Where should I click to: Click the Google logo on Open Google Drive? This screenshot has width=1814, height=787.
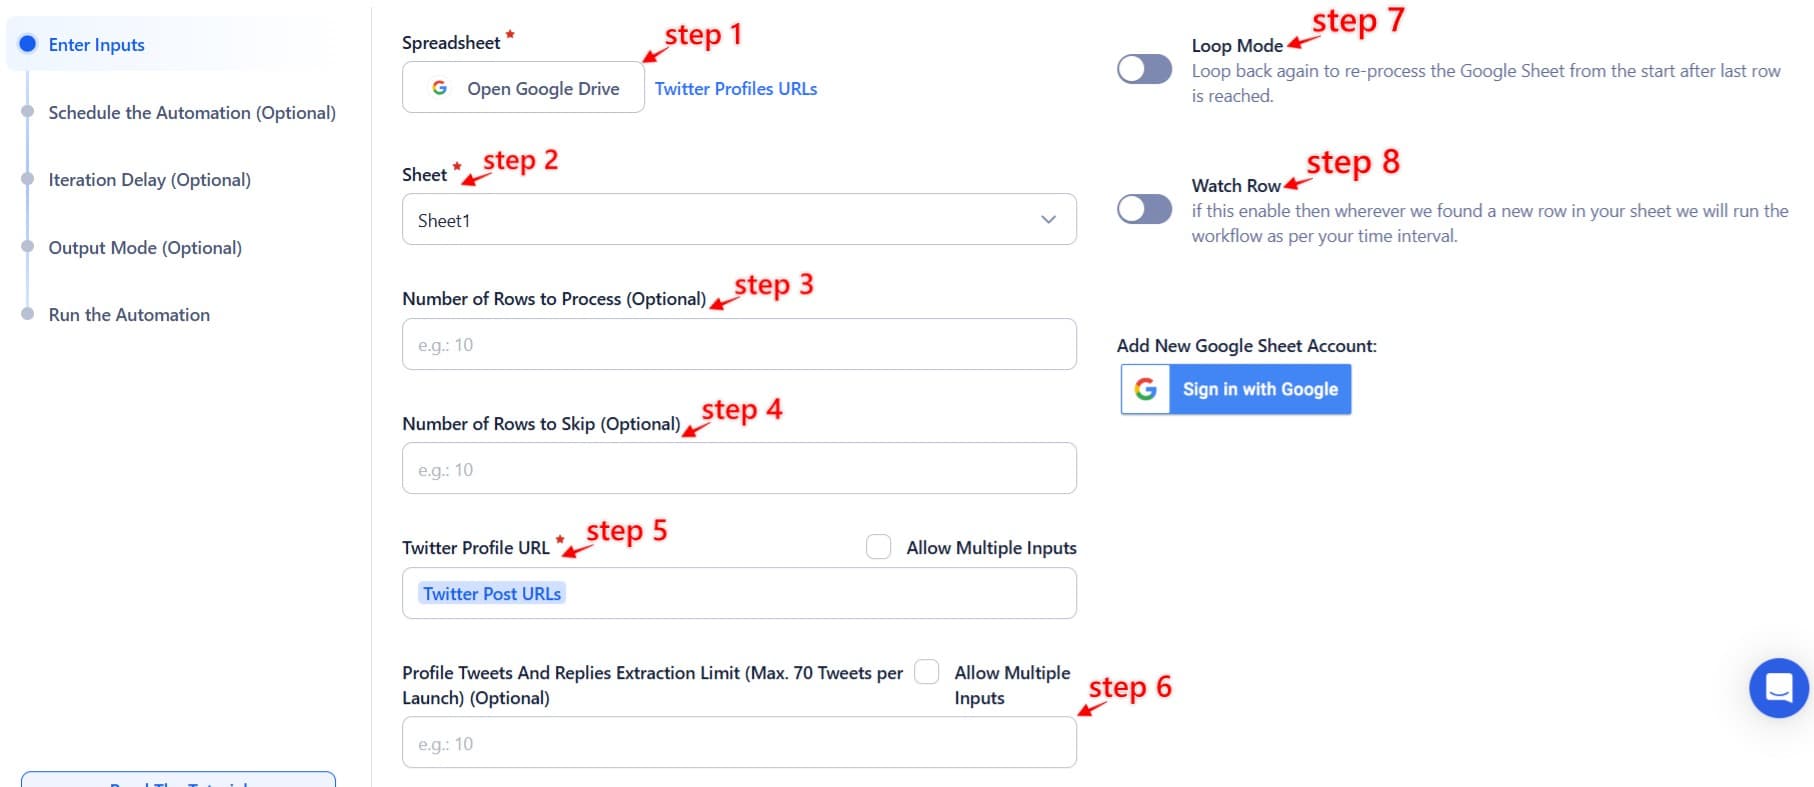click(440, 88)
